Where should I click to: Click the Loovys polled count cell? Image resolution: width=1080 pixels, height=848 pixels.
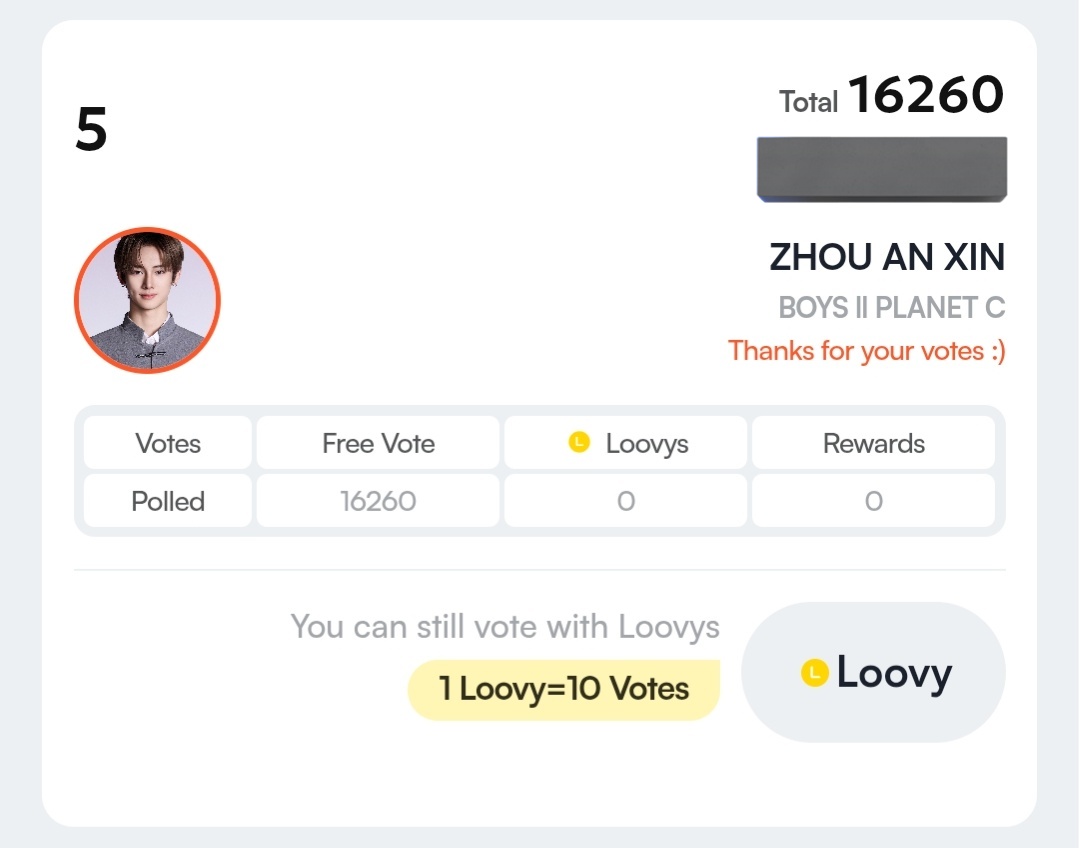point(626,501)
